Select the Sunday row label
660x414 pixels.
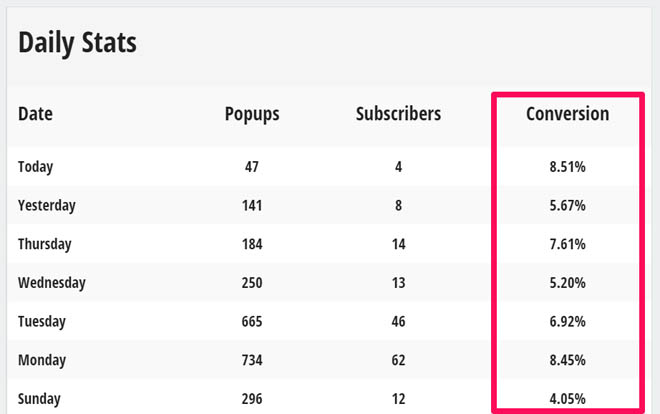(39, 399)
